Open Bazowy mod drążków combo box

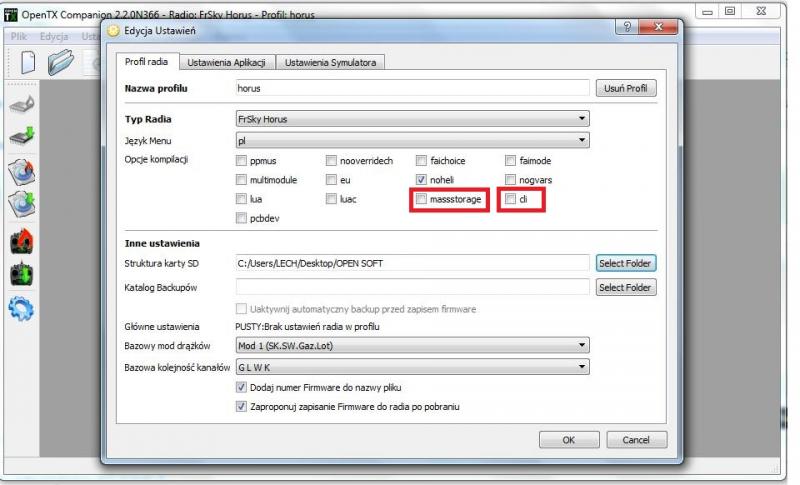click(x=411, y=346)
